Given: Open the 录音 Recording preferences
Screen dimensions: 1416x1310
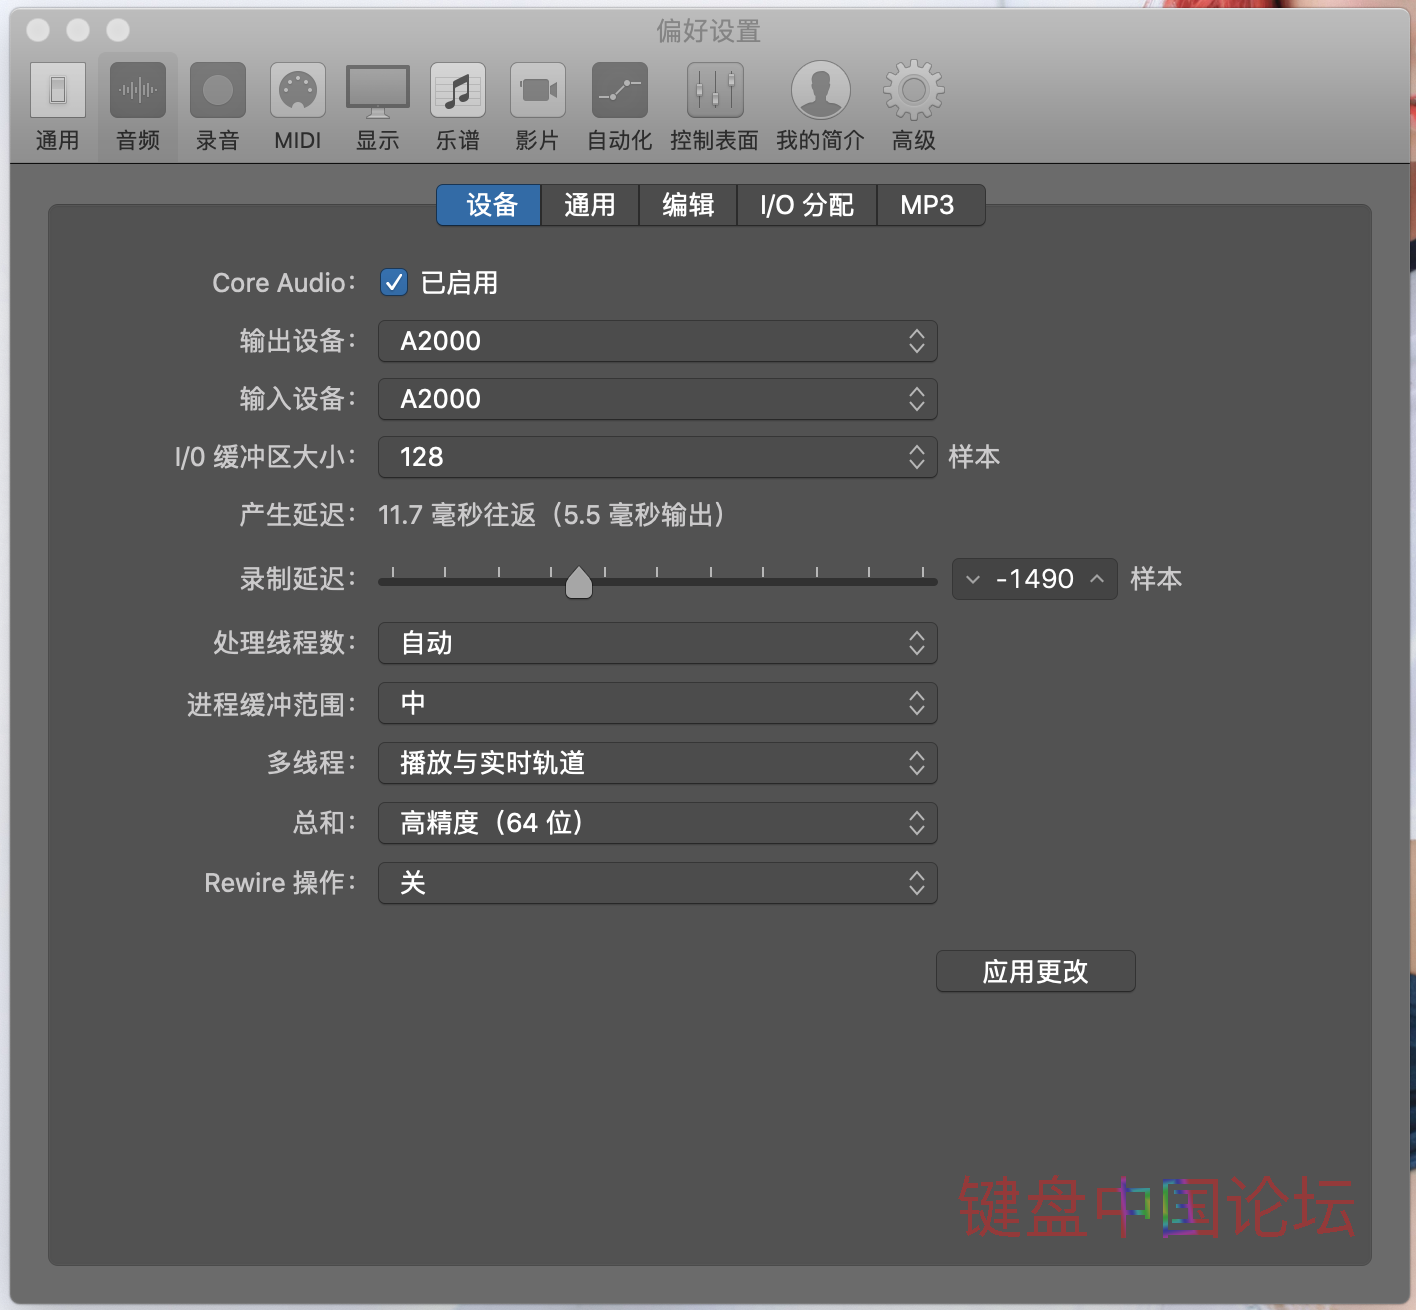Looking at the screenshot, I should click(x=218, y=106).
